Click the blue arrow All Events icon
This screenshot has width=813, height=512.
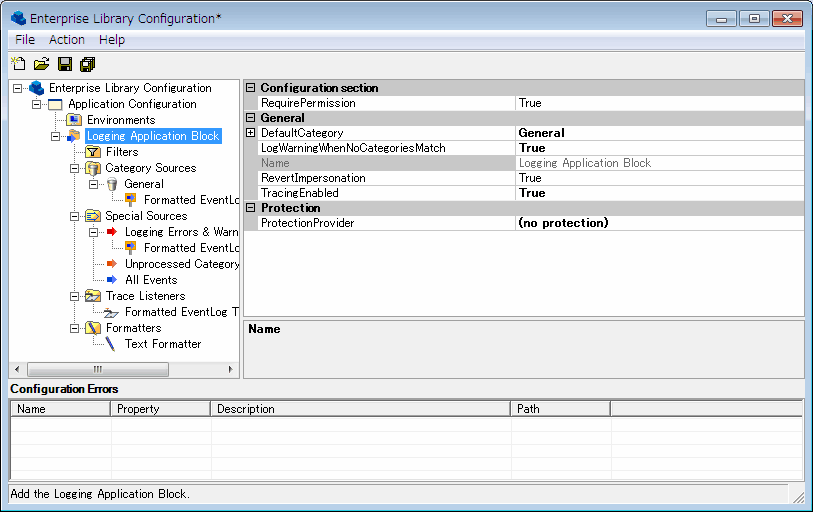coord(112,280)
